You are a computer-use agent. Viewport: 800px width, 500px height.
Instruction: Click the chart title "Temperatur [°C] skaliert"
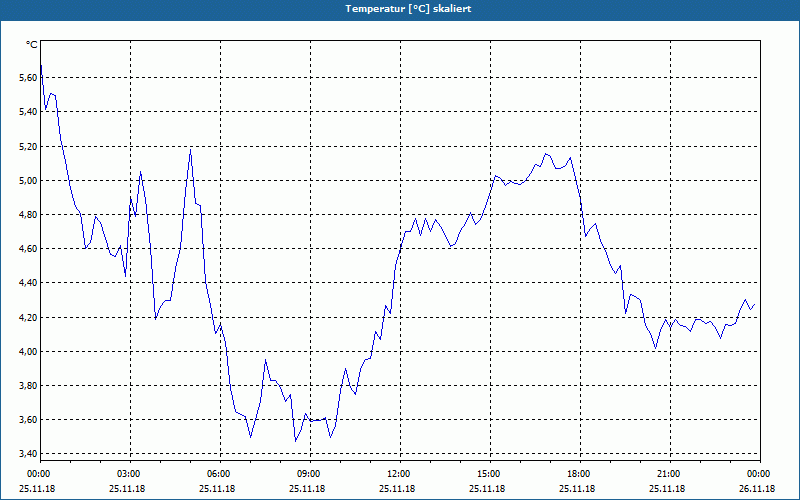pyautogui.click(x=408, y=9)
